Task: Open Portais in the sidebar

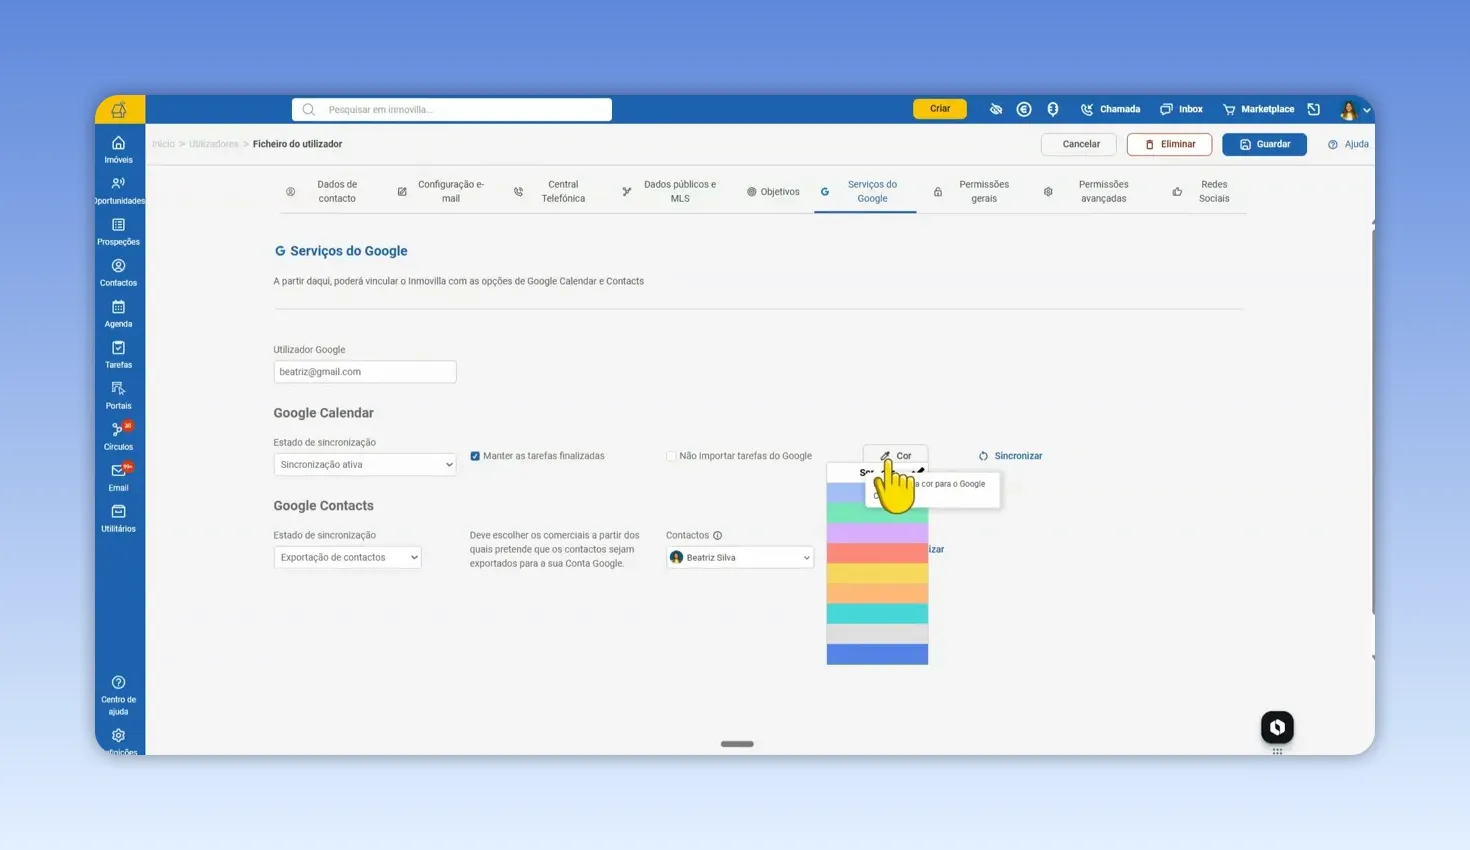Action: (118, 395)
